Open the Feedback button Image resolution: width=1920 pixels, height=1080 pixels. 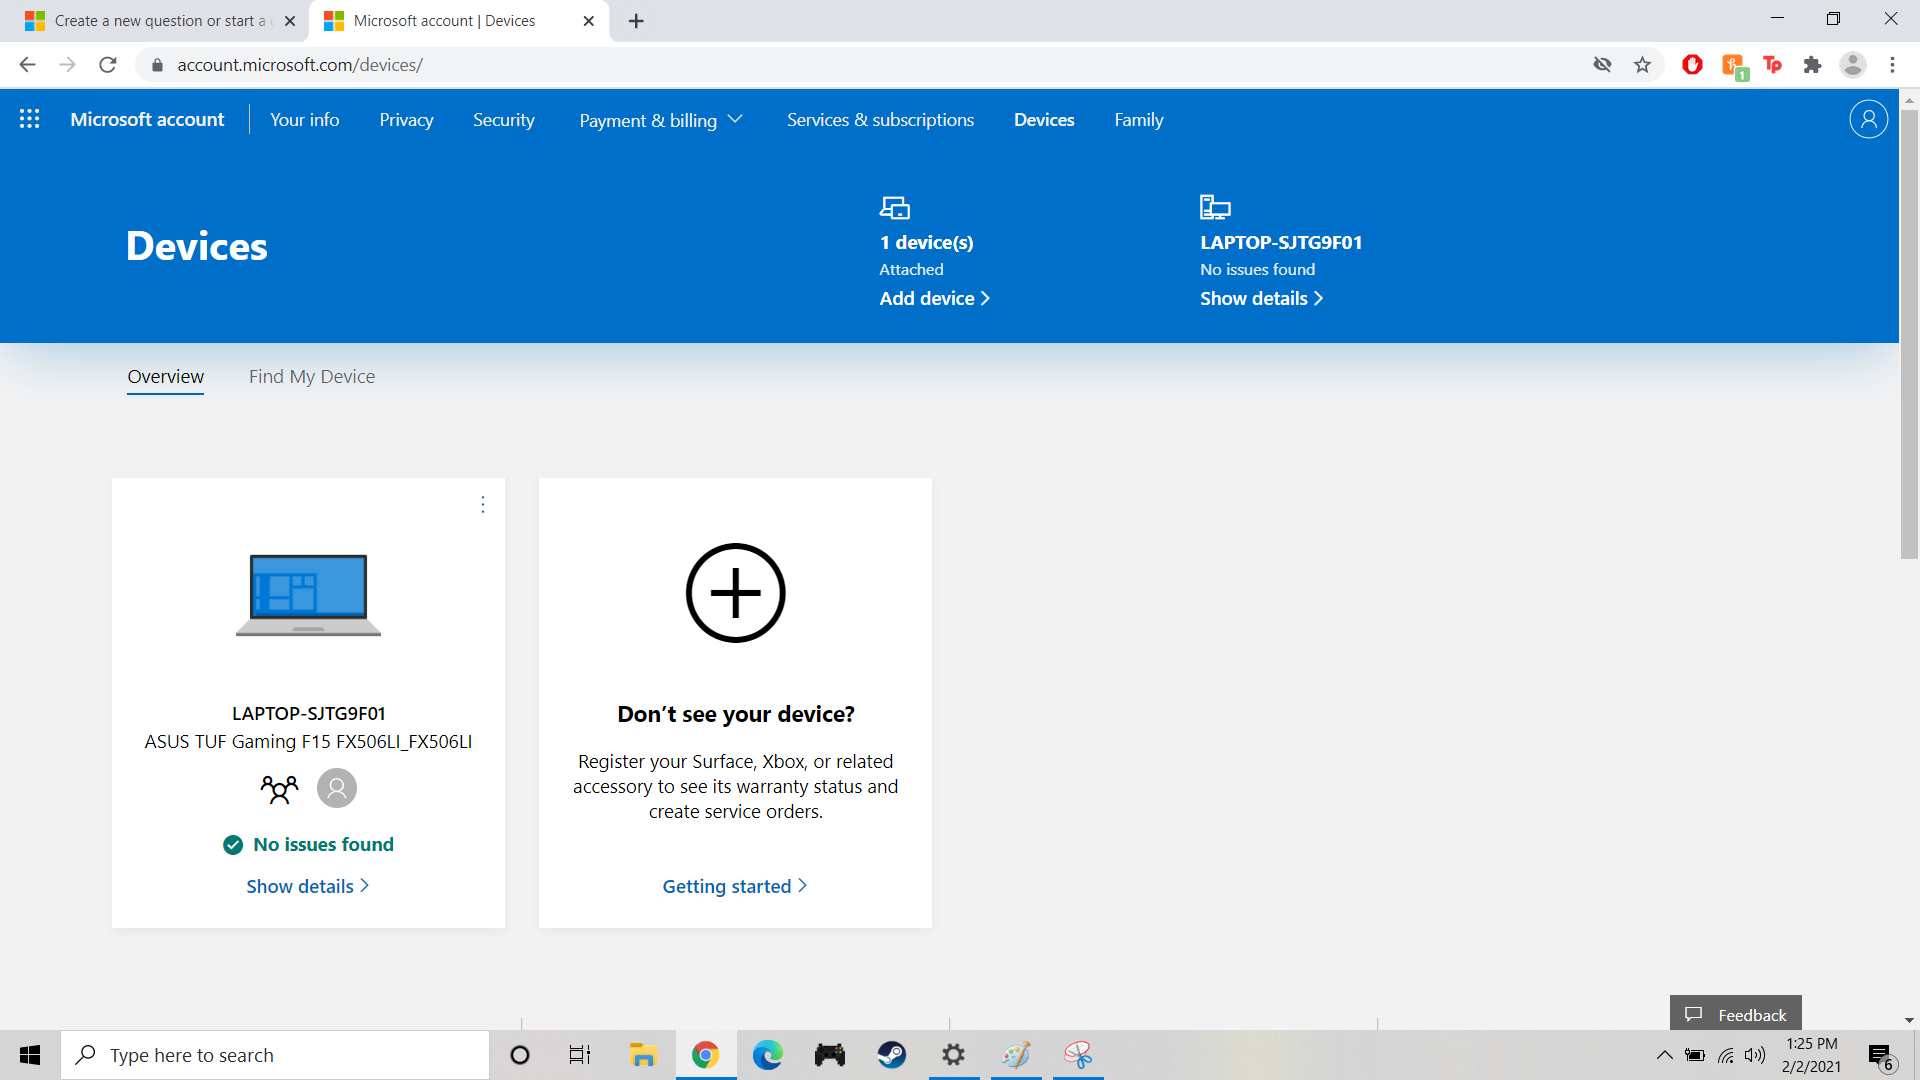(x=1736, y=1013)
